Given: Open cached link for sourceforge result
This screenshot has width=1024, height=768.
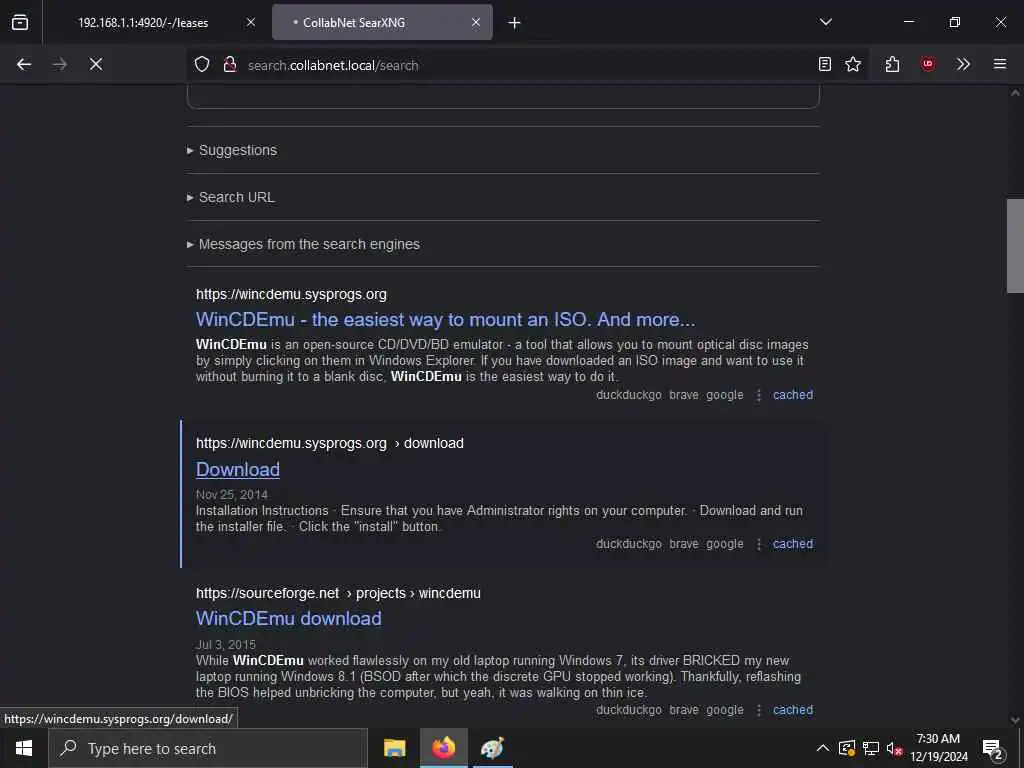Looking at the screenshot, I should tap(793, 710).
